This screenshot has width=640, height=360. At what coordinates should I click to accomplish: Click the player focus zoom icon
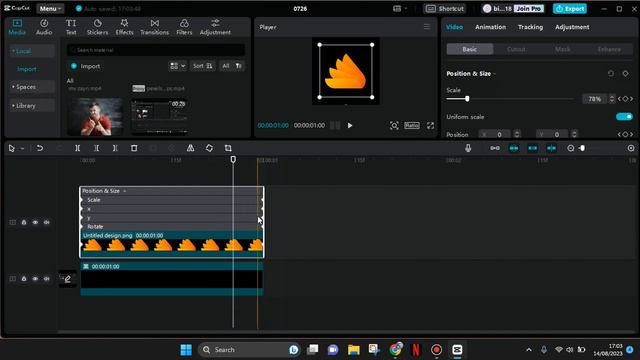394,126
